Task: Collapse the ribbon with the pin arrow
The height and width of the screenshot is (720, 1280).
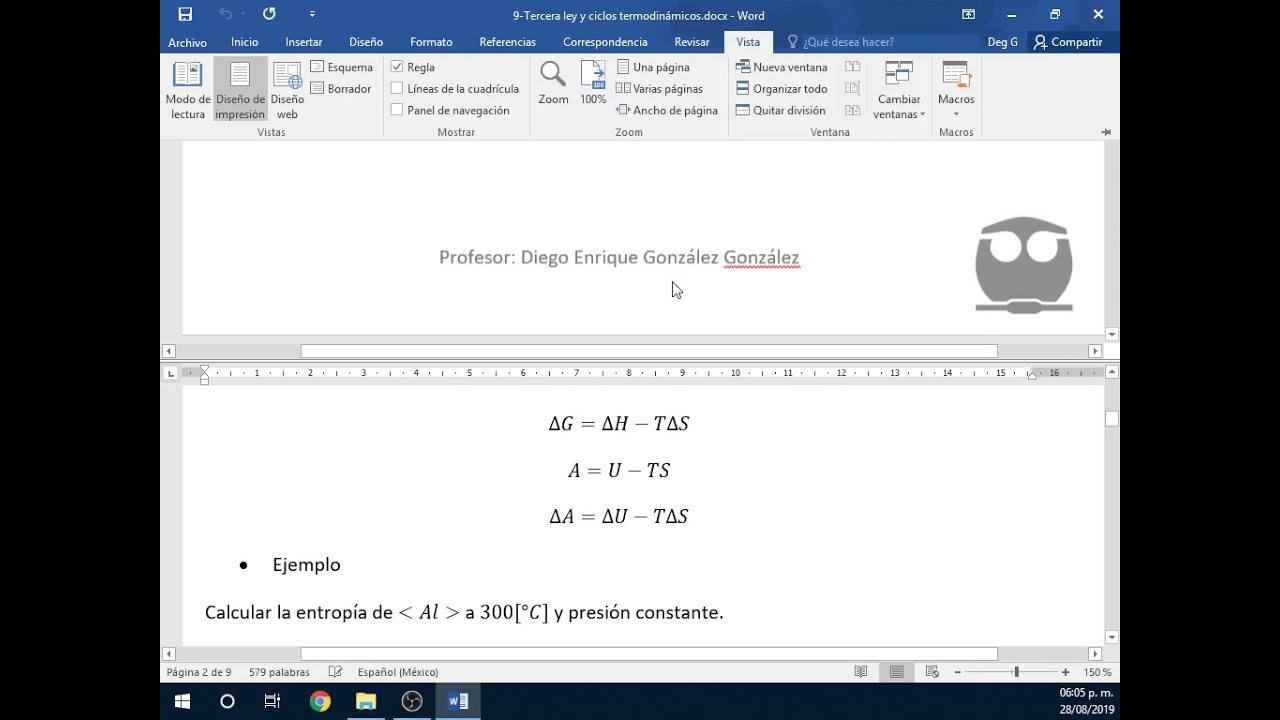Action: point(1106,132)
